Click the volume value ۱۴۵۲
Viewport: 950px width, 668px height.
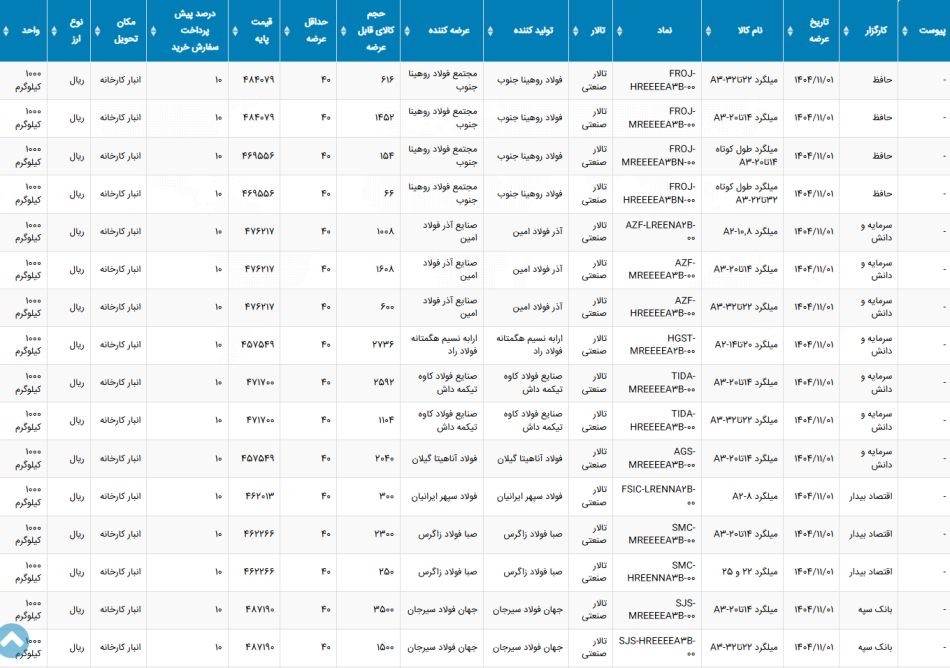click(x=384, y=117)
